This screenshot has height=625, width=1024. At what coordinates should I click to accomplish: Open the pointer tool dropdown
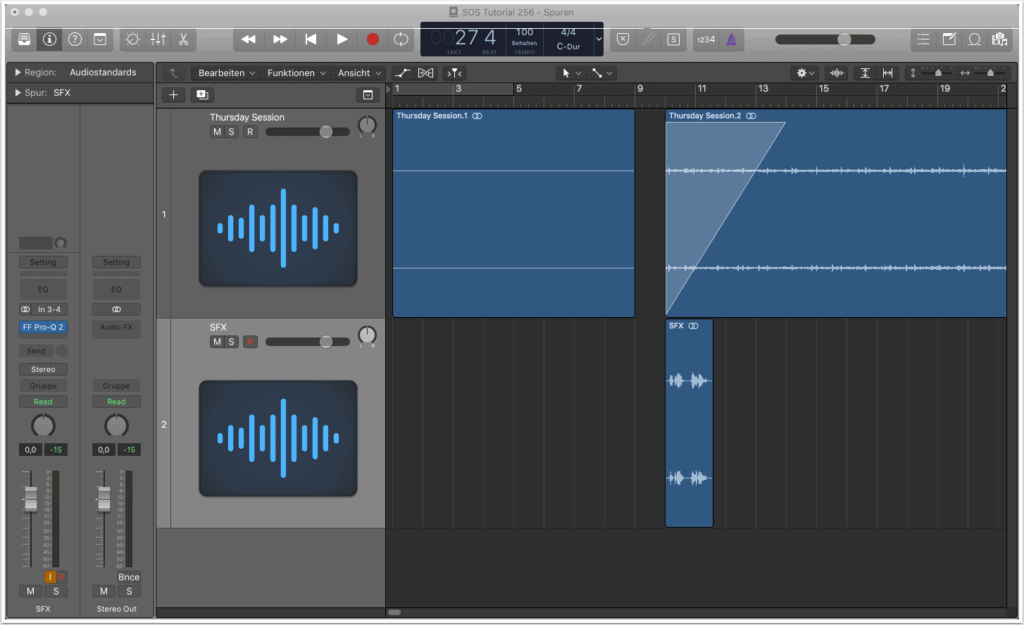[x=570, y=73]
